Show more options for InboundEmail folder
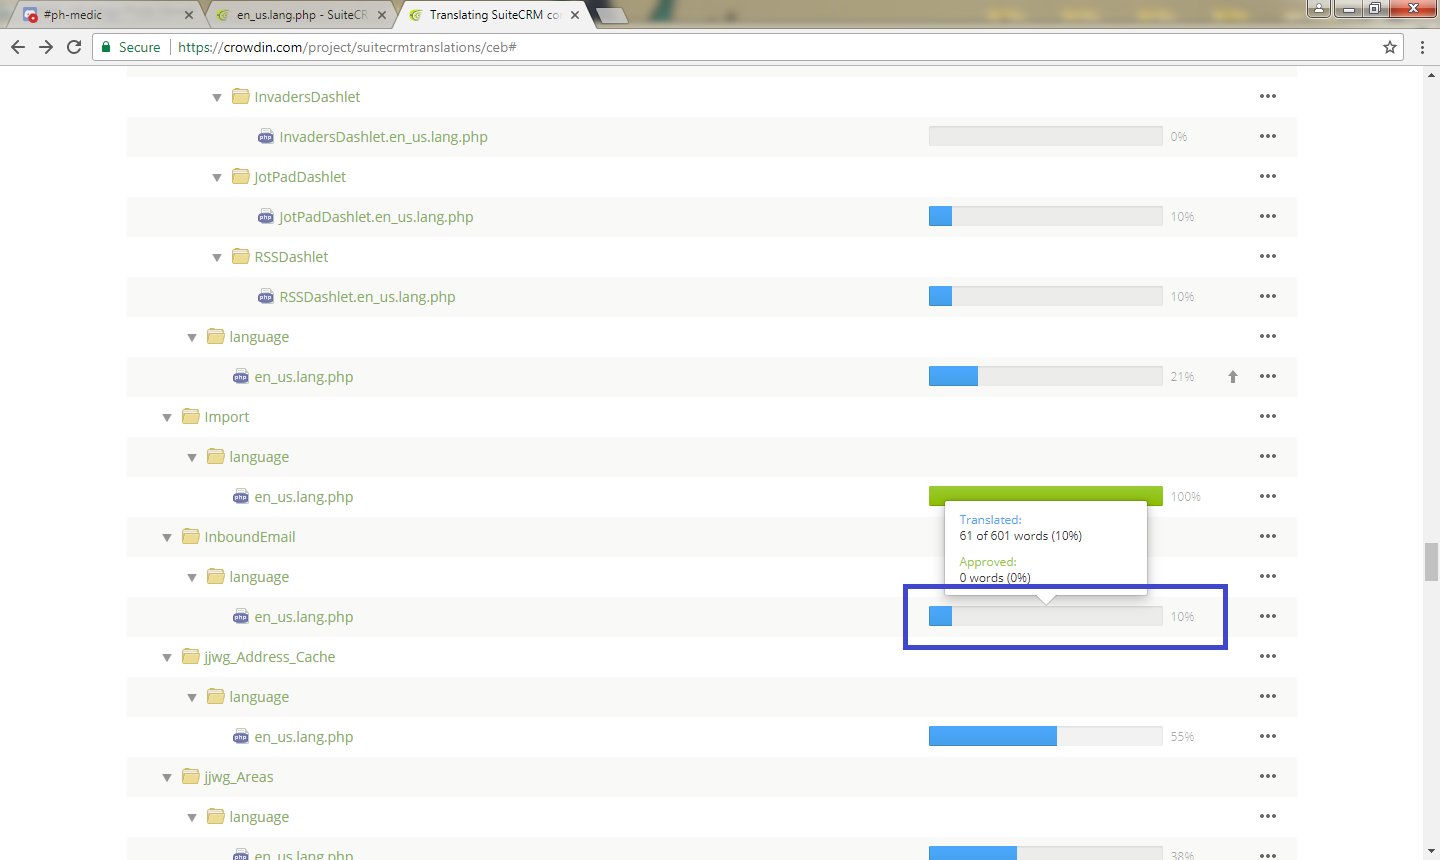The width and height of the screenshot is (1440, 860). [x=1268, y=536]
